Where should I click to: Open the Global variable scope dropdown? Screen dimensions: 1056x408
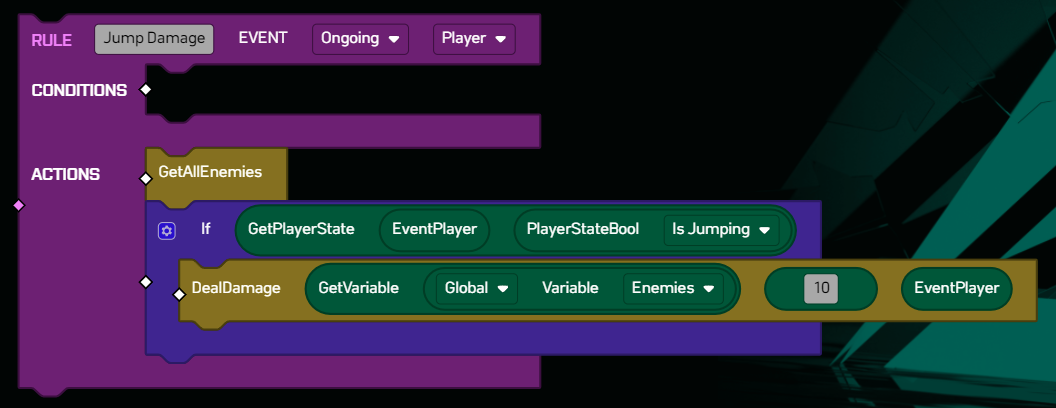tap(477, 288)
